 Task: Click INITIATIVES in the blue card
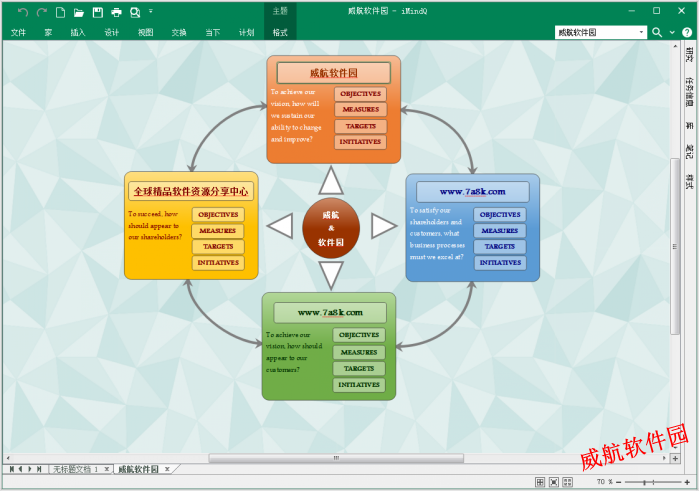pos(500,263)
